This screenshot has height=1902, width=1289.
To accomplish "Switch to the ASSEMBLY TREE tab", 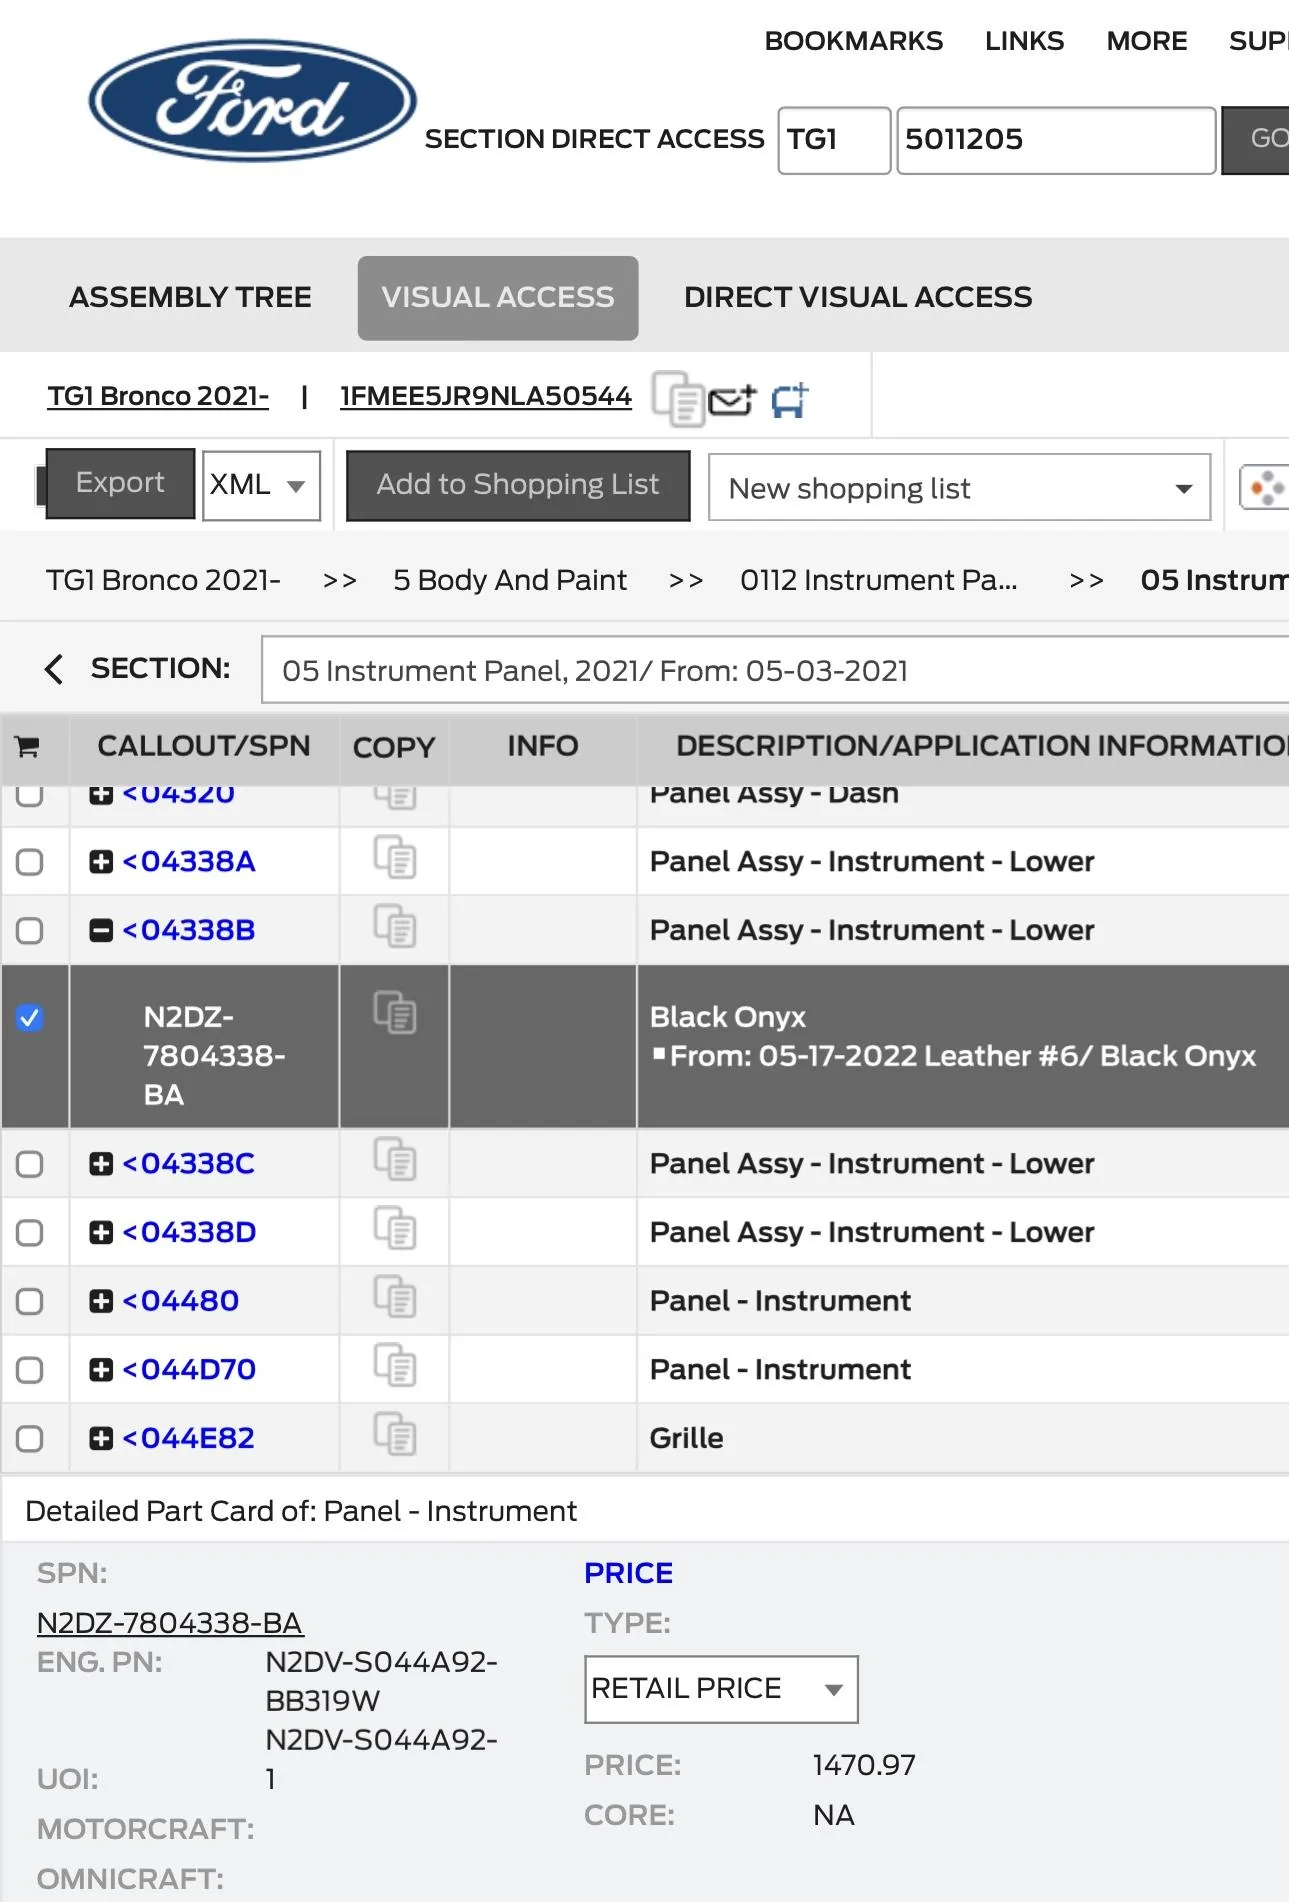I will (x=190, y=297).
